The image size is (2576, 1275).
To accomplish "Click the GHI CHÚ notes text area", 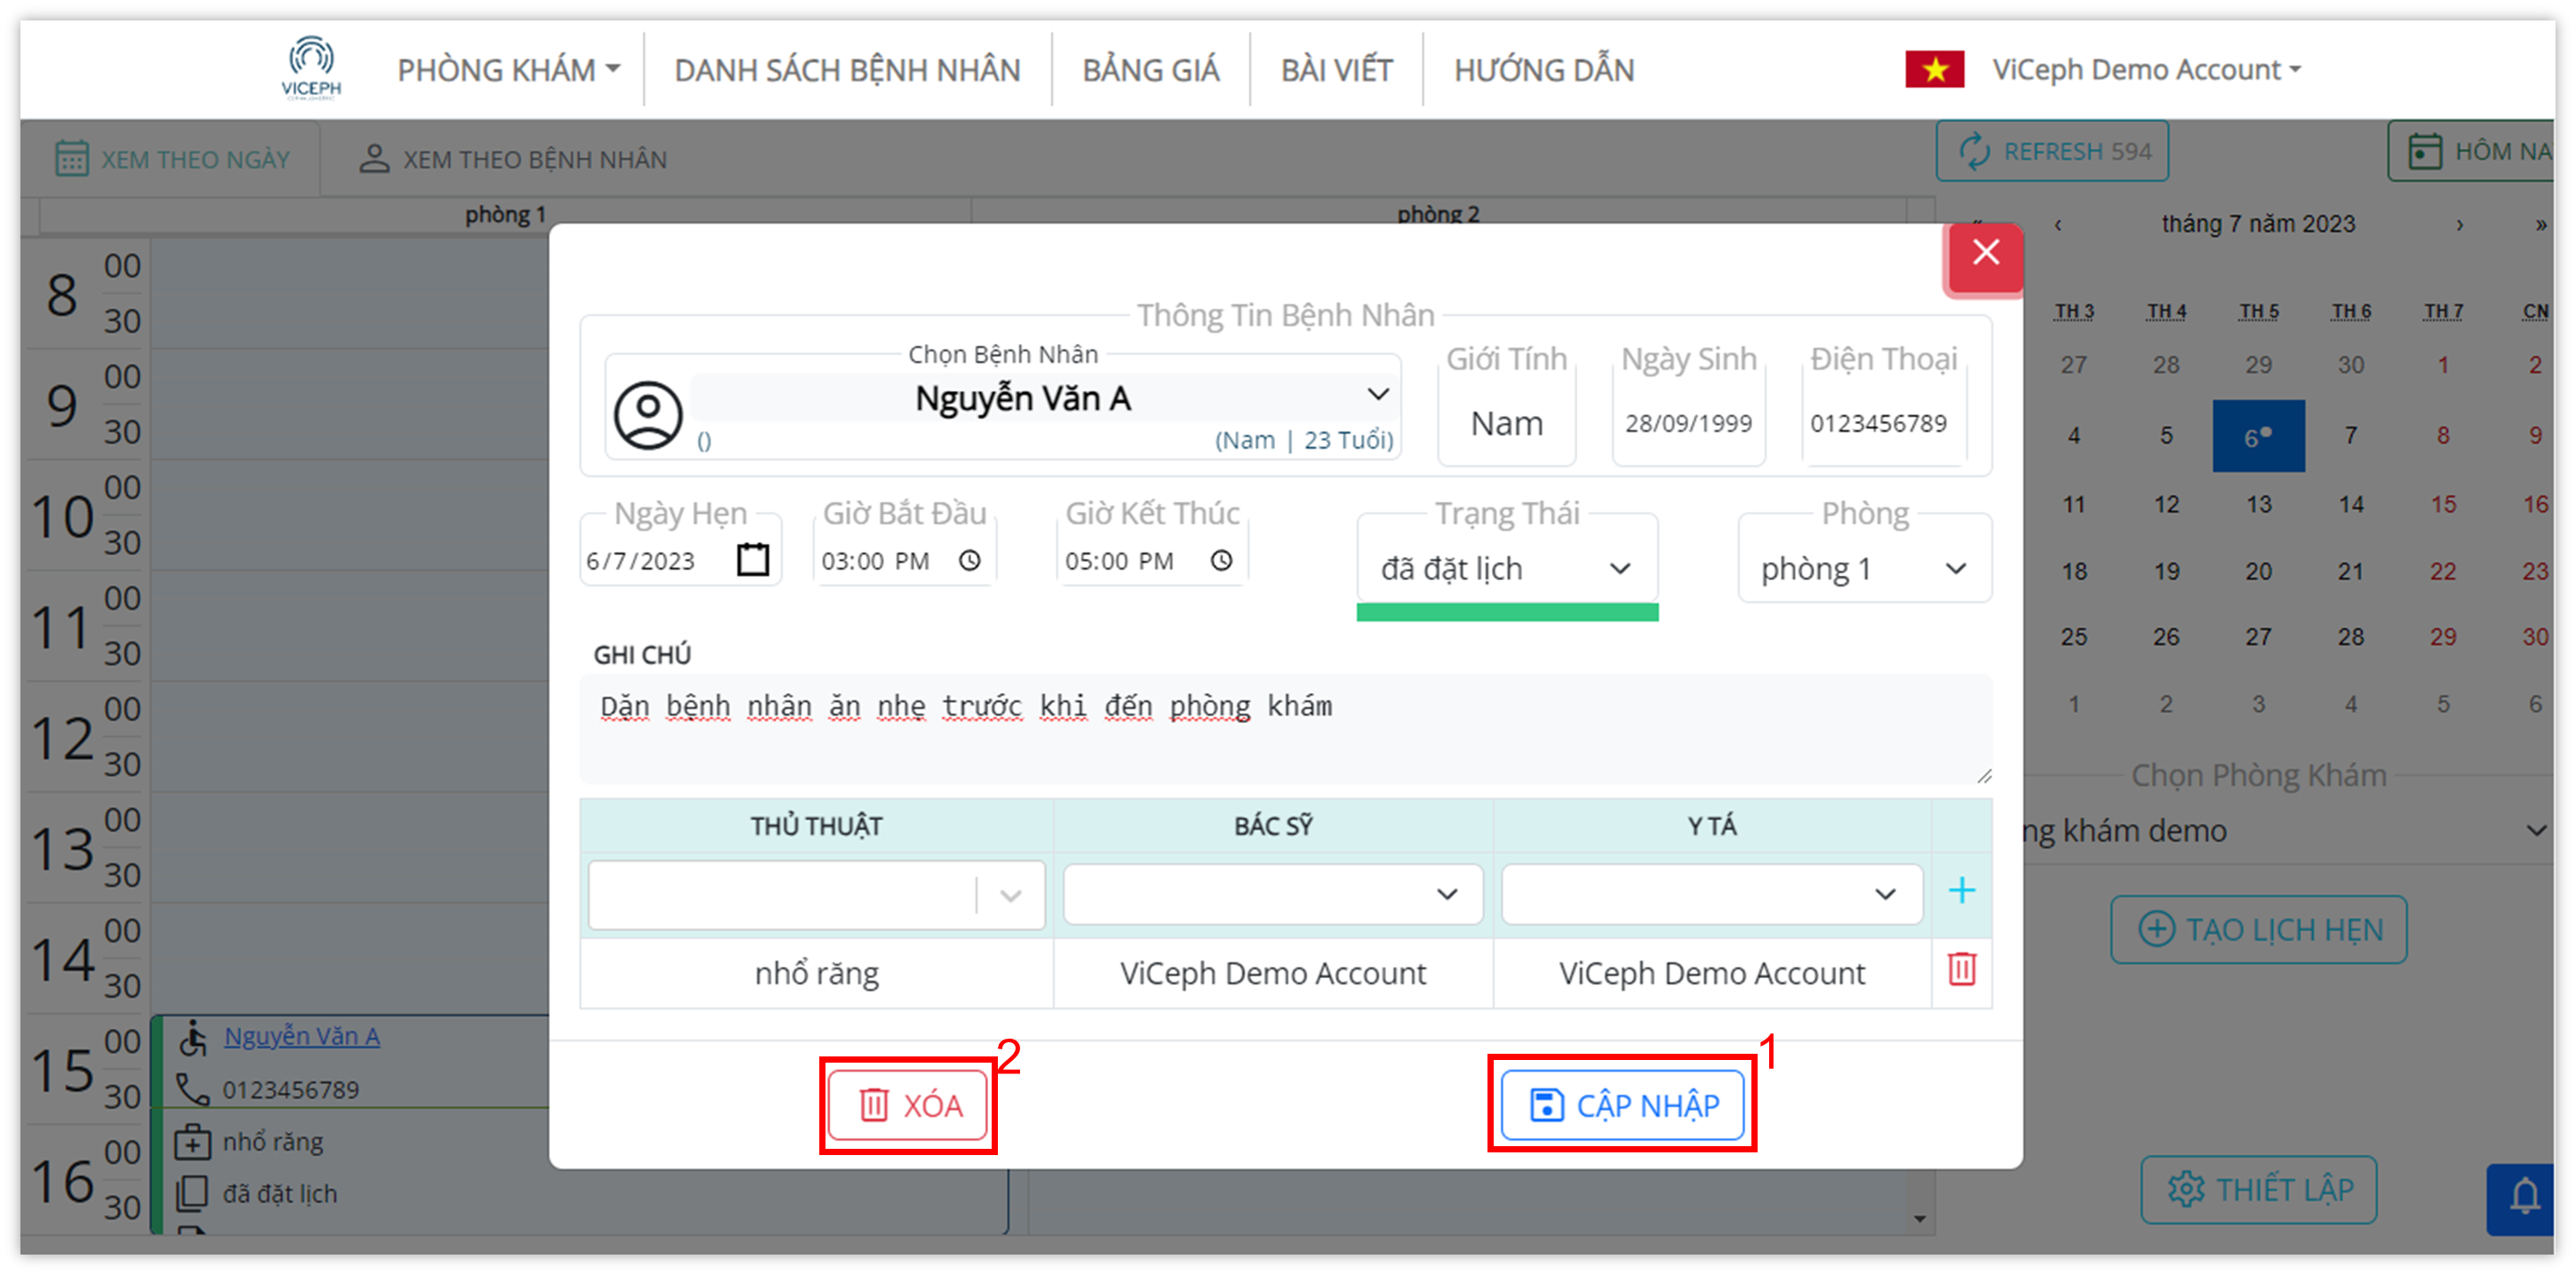I will pyautogui.click(x=1285, y=728).
